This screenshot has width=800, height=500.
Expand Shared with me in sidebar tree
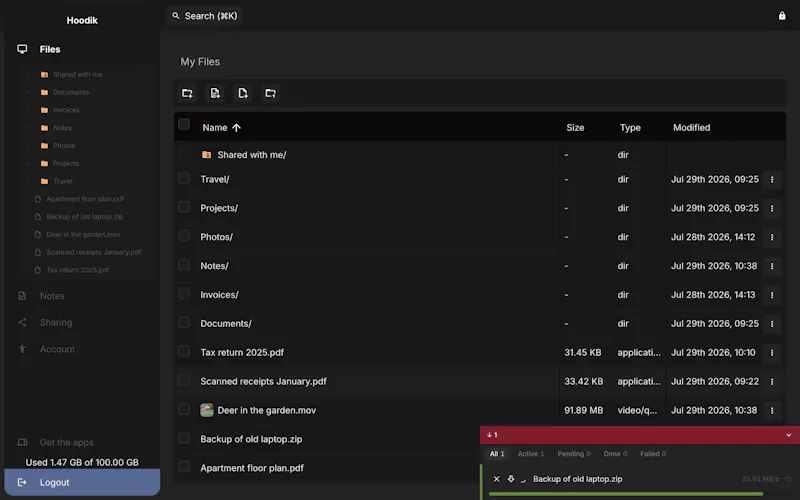(29, 74)
